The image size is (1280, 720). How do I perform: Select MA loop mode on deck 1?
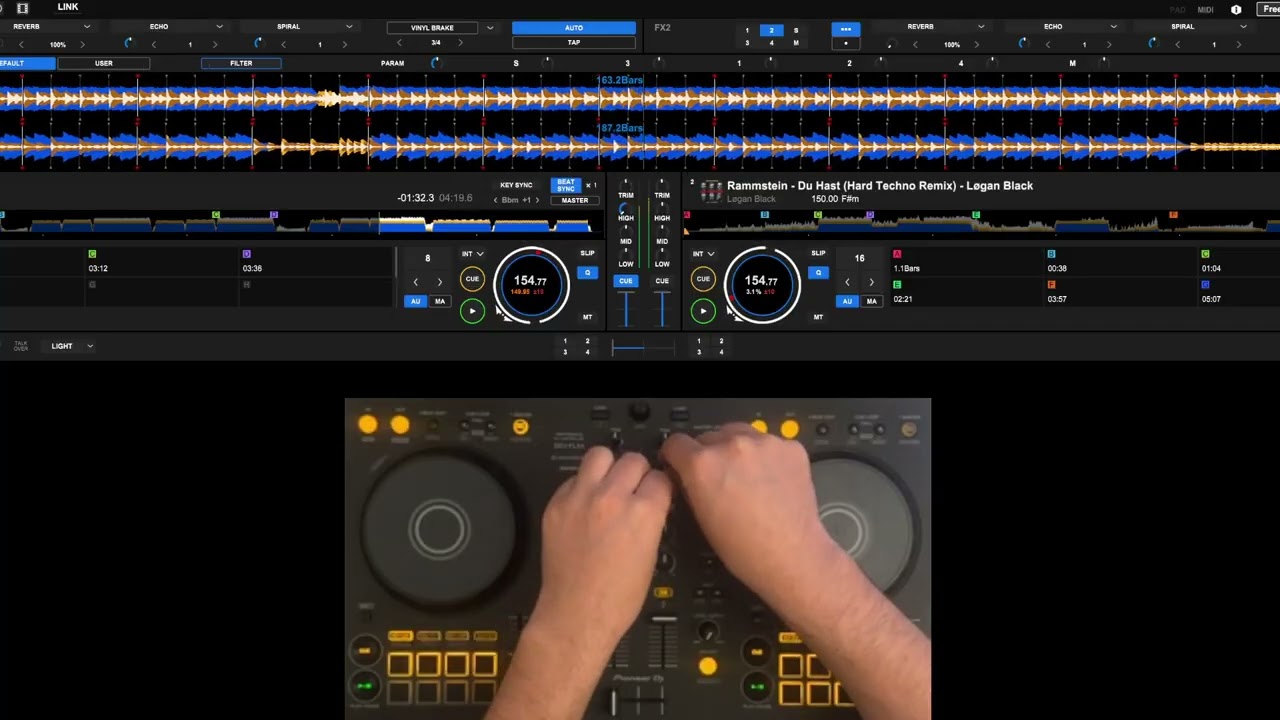[x=439, y=301]
